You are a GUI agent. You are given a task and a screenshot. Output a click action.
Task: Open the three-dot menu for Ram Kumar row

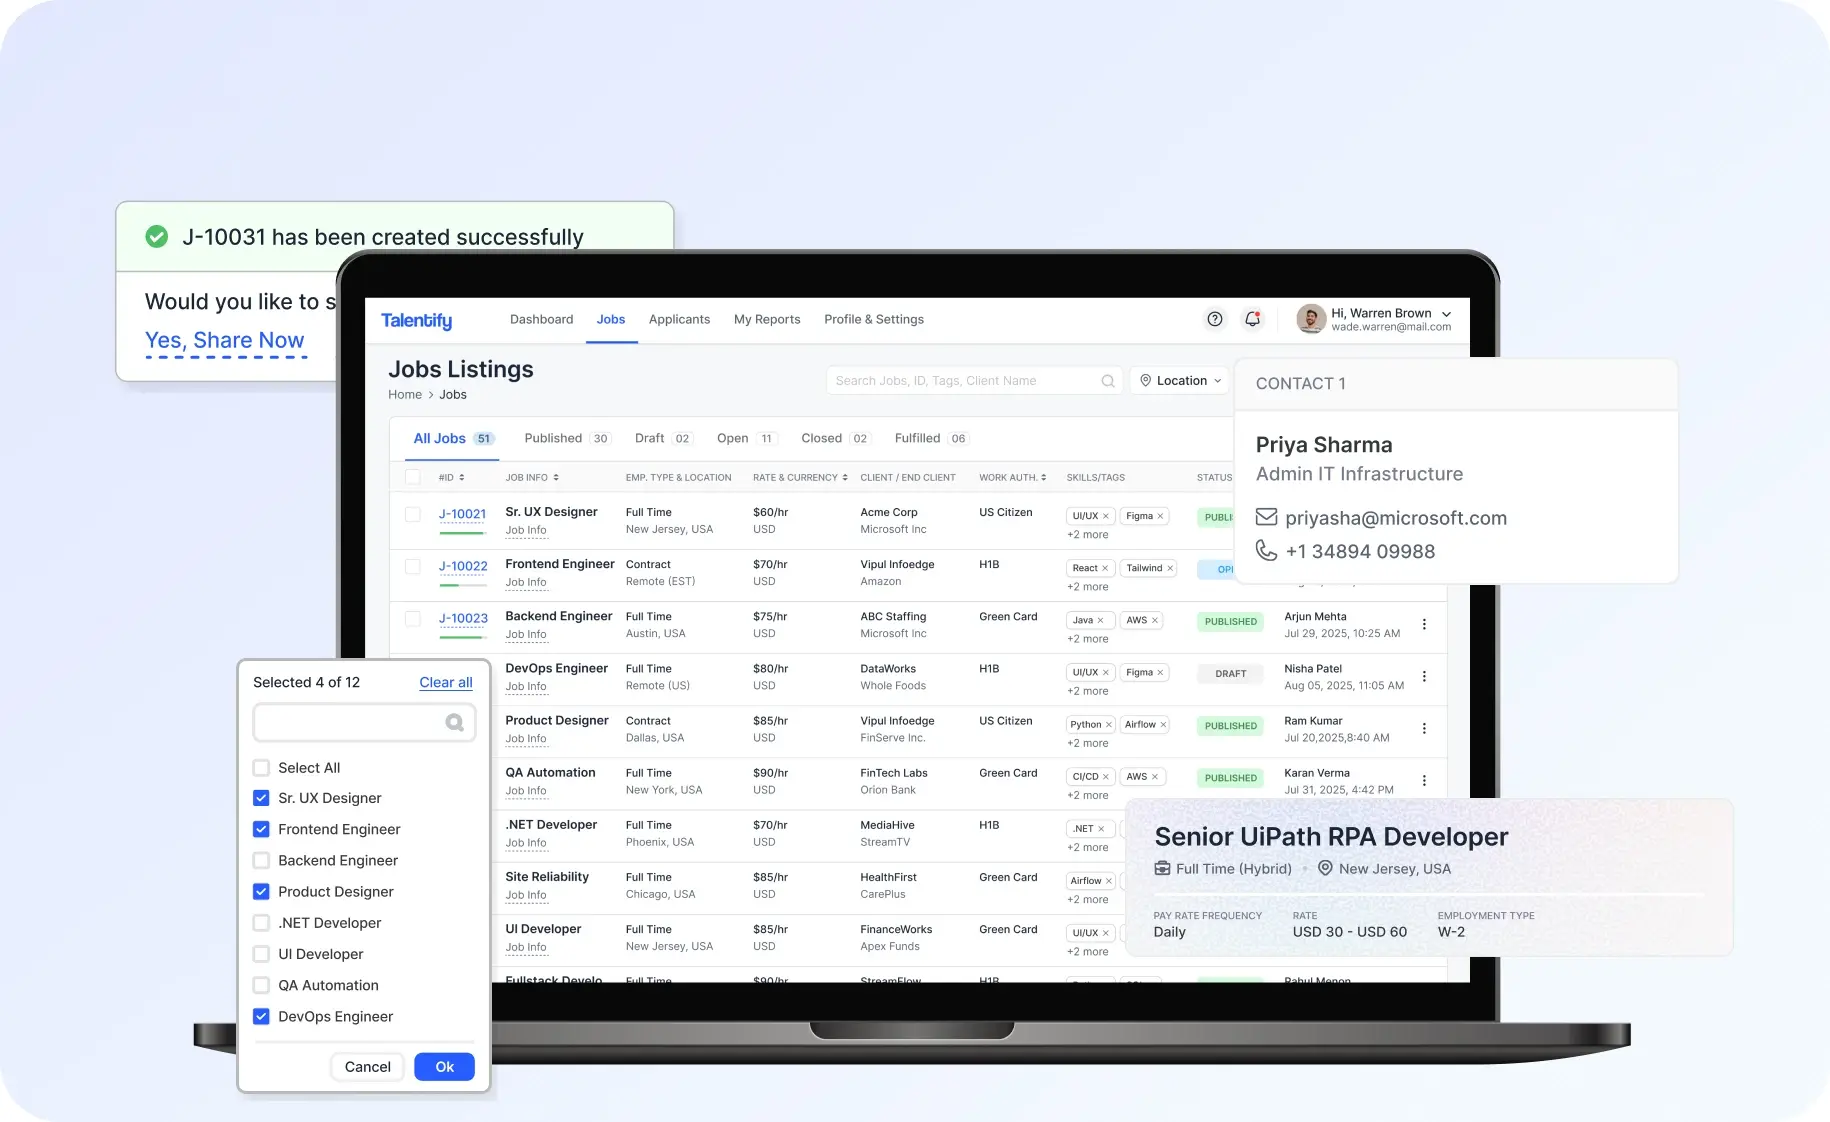point(1424,728)
